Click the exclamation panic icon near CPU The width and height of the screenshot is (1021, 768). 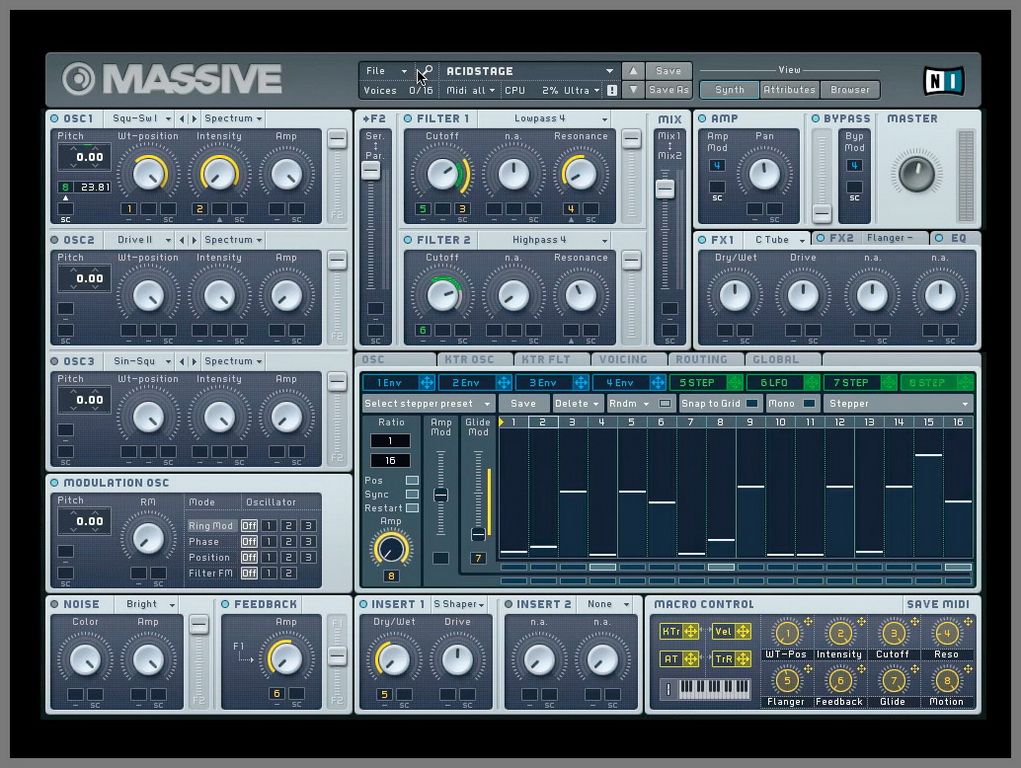click(612, 91)
